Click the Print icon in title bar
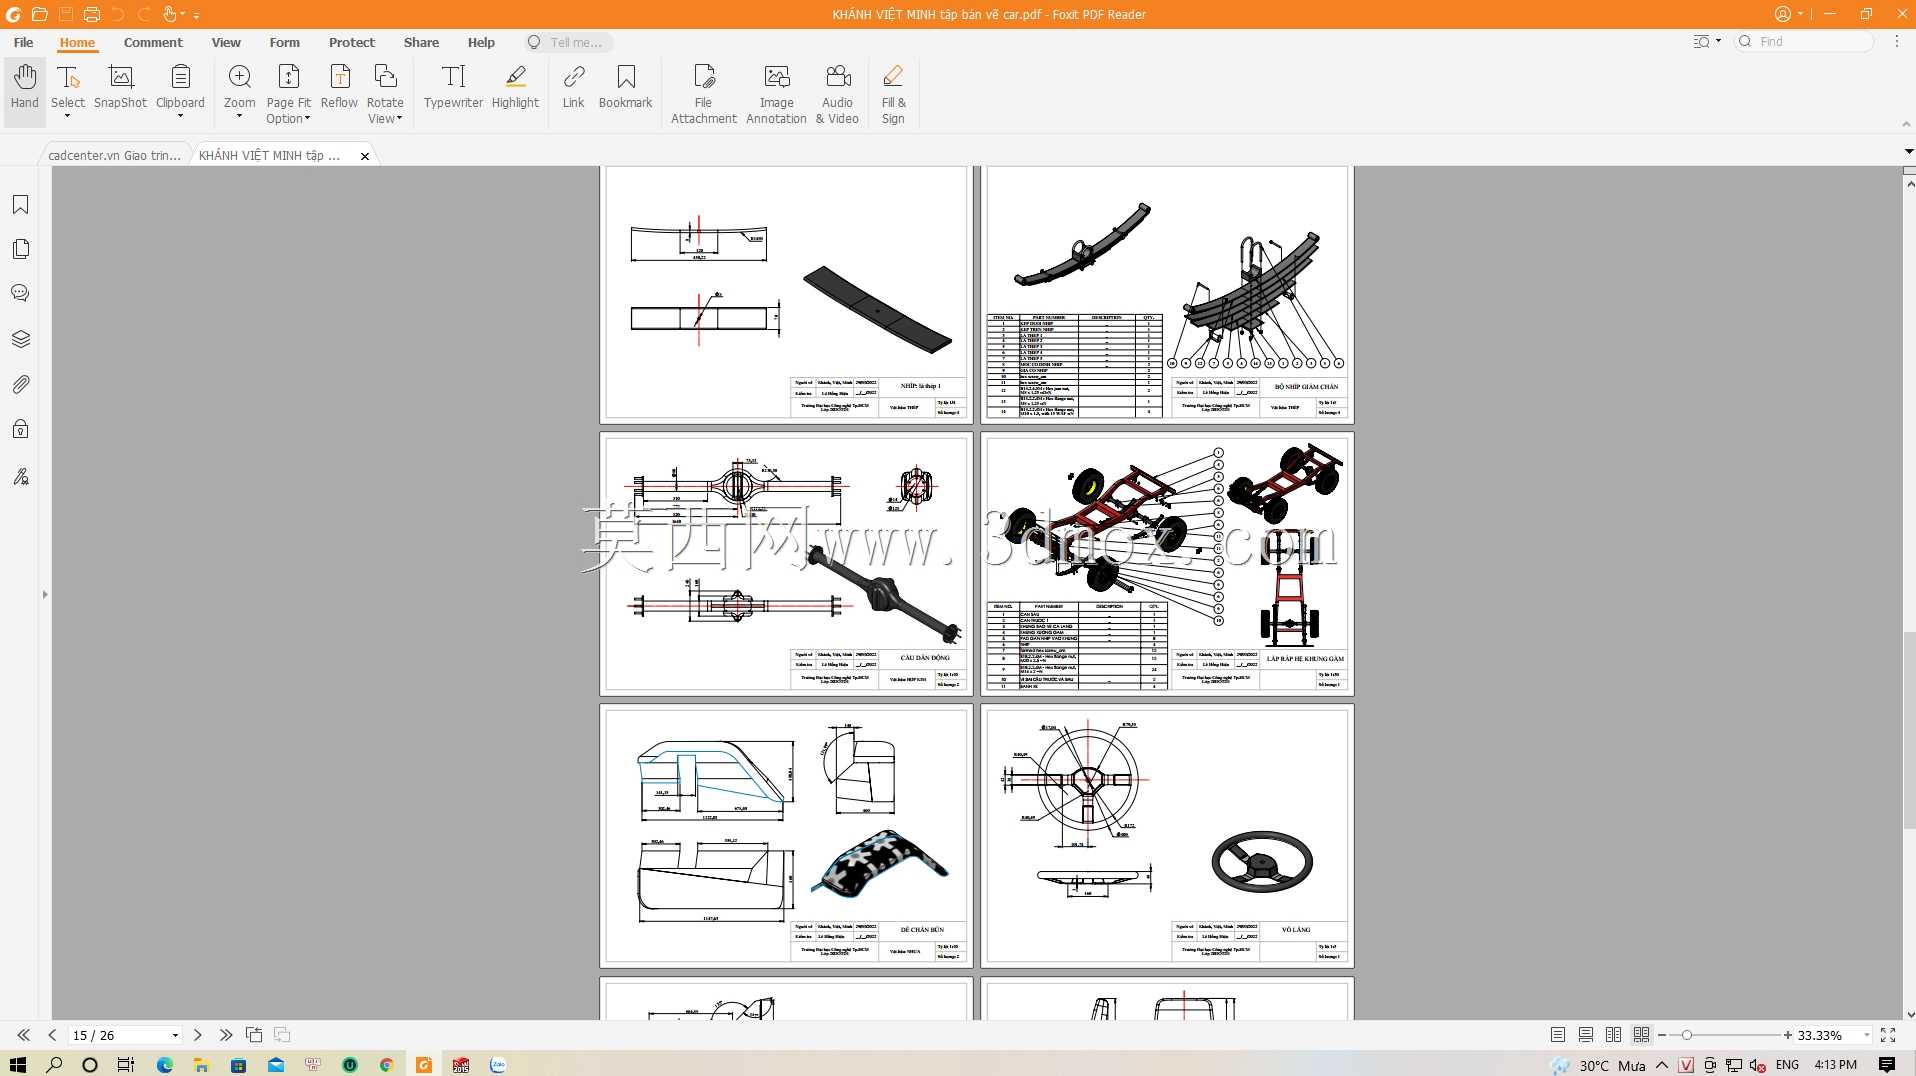 [x=92, y=14]
